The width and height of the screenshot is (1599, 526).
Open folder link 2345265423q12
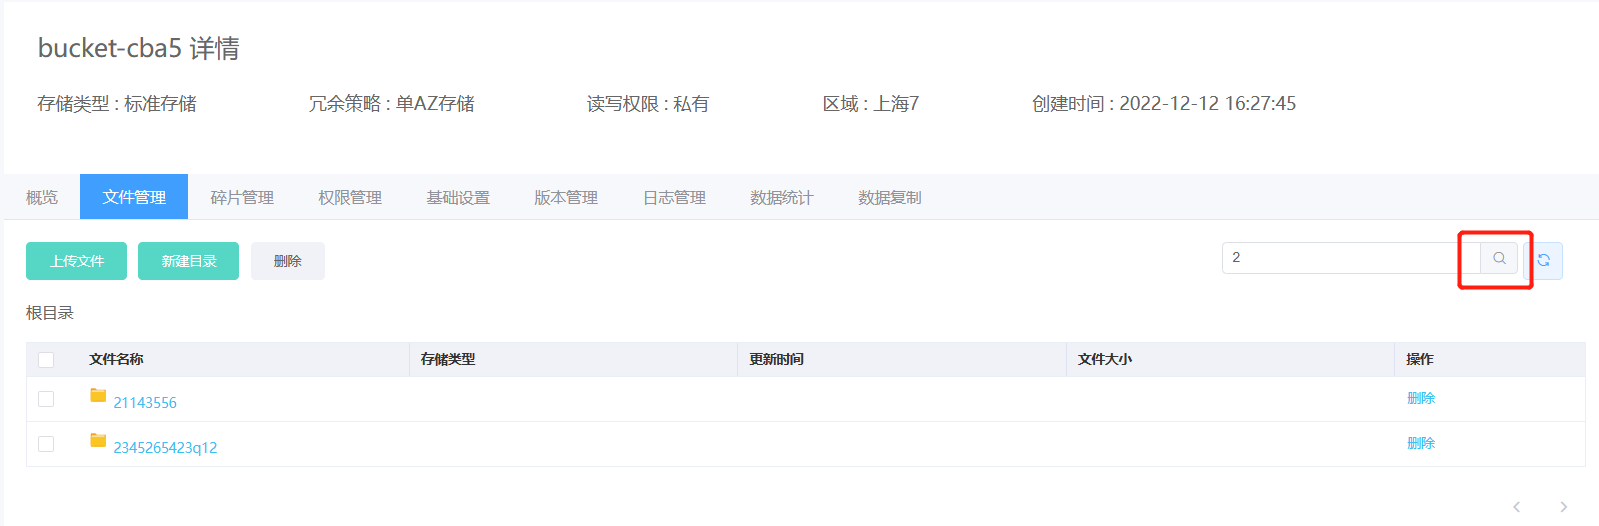165,447
